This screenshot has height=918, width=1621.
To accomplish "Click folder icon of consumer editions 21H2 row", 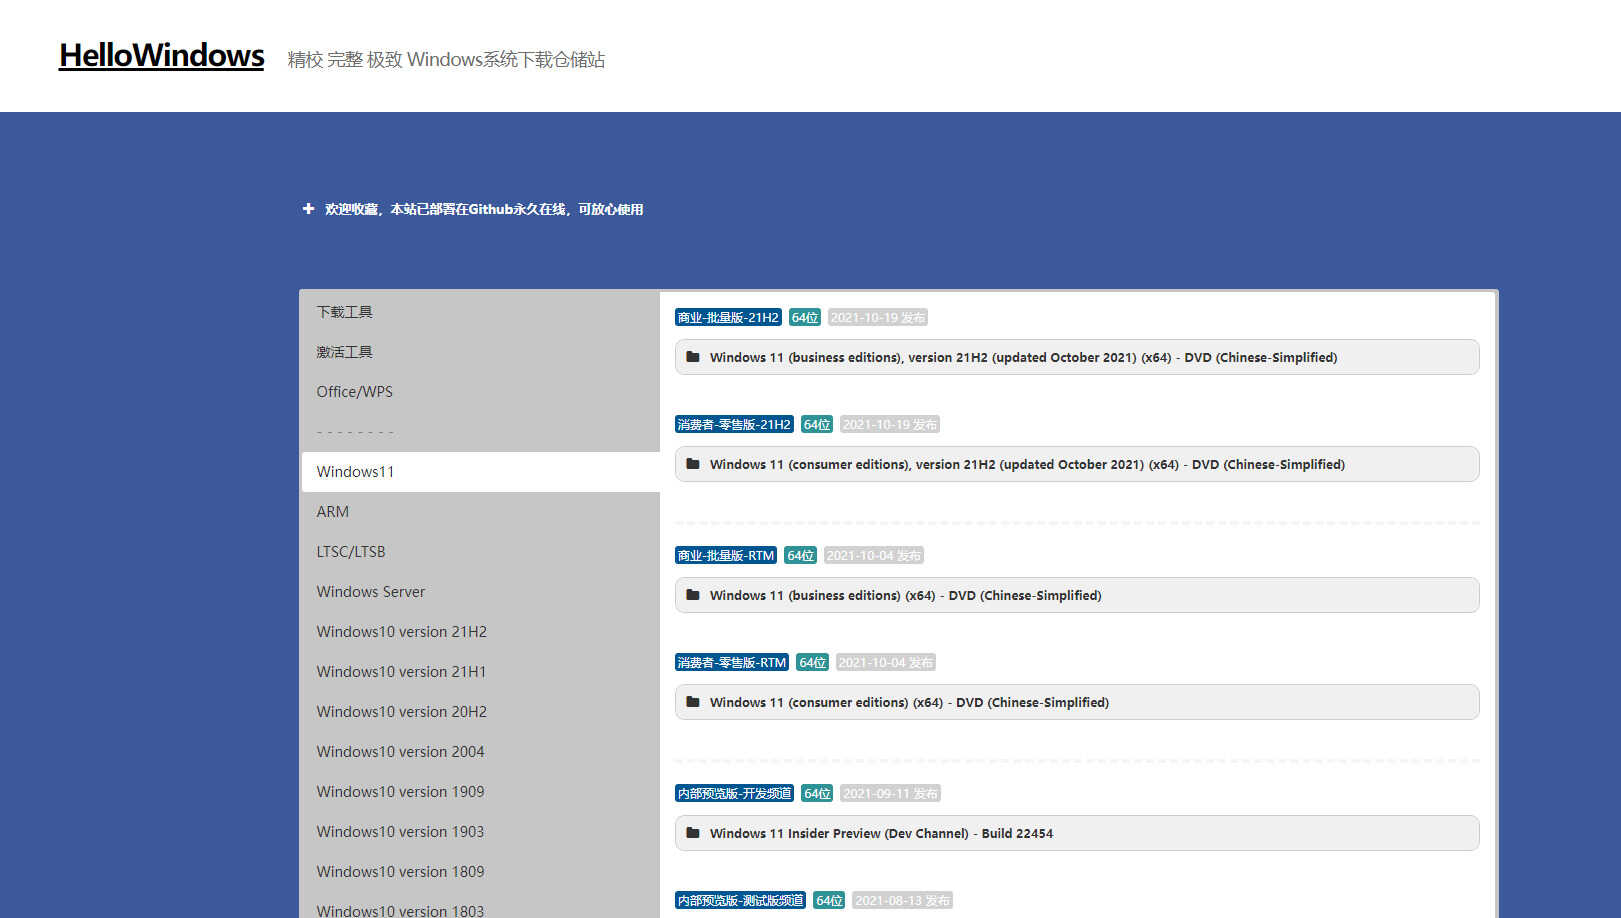I will click(x=693, y=464).
